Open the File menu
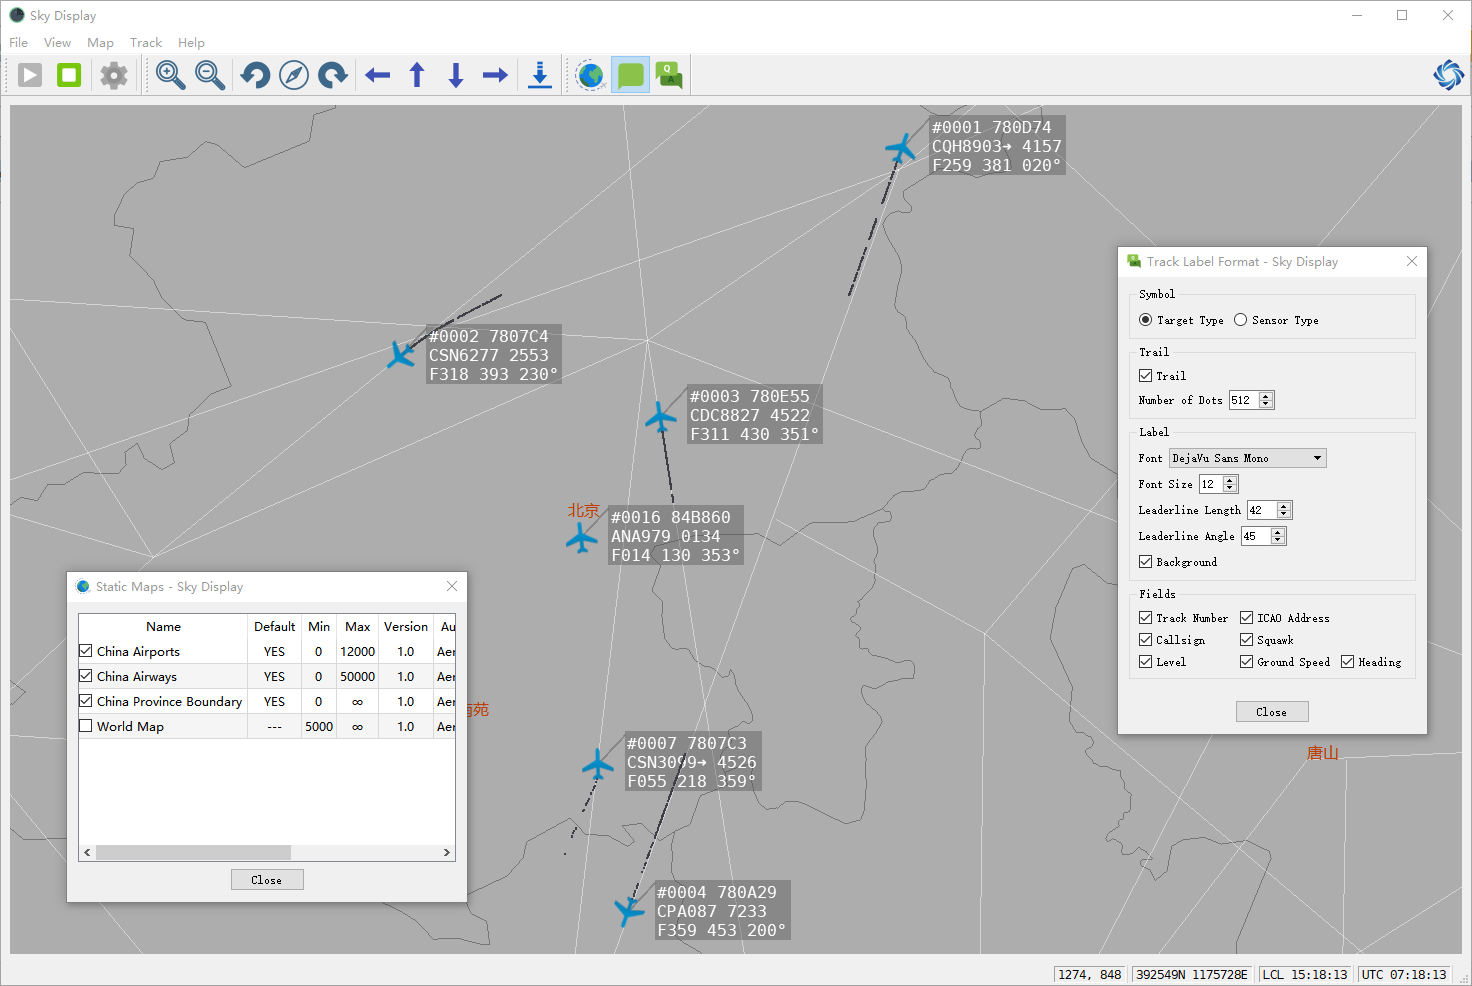The image size is (1472, 986). (x=18, y=43)
